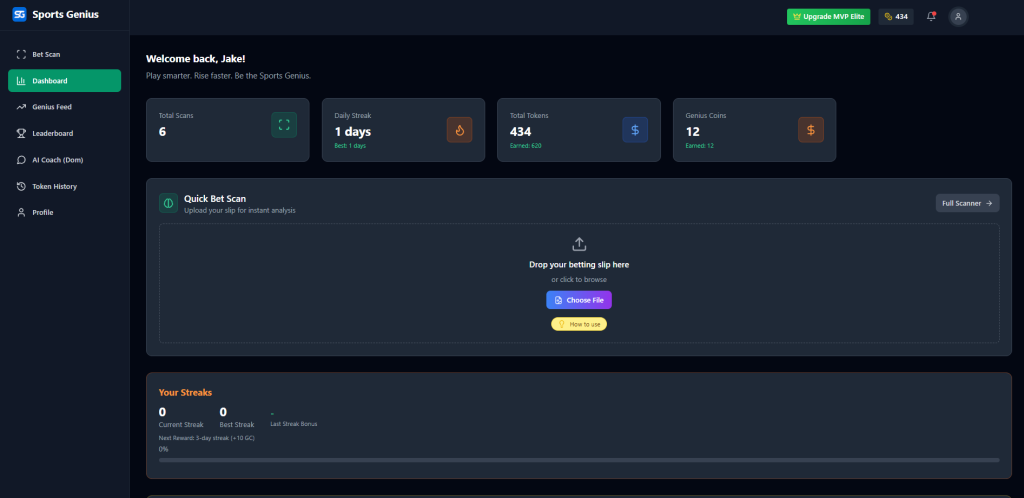The height and width of the screenshot is (498, 1024).
Task: View Token History in sidebar
Action: coord(54,186)
